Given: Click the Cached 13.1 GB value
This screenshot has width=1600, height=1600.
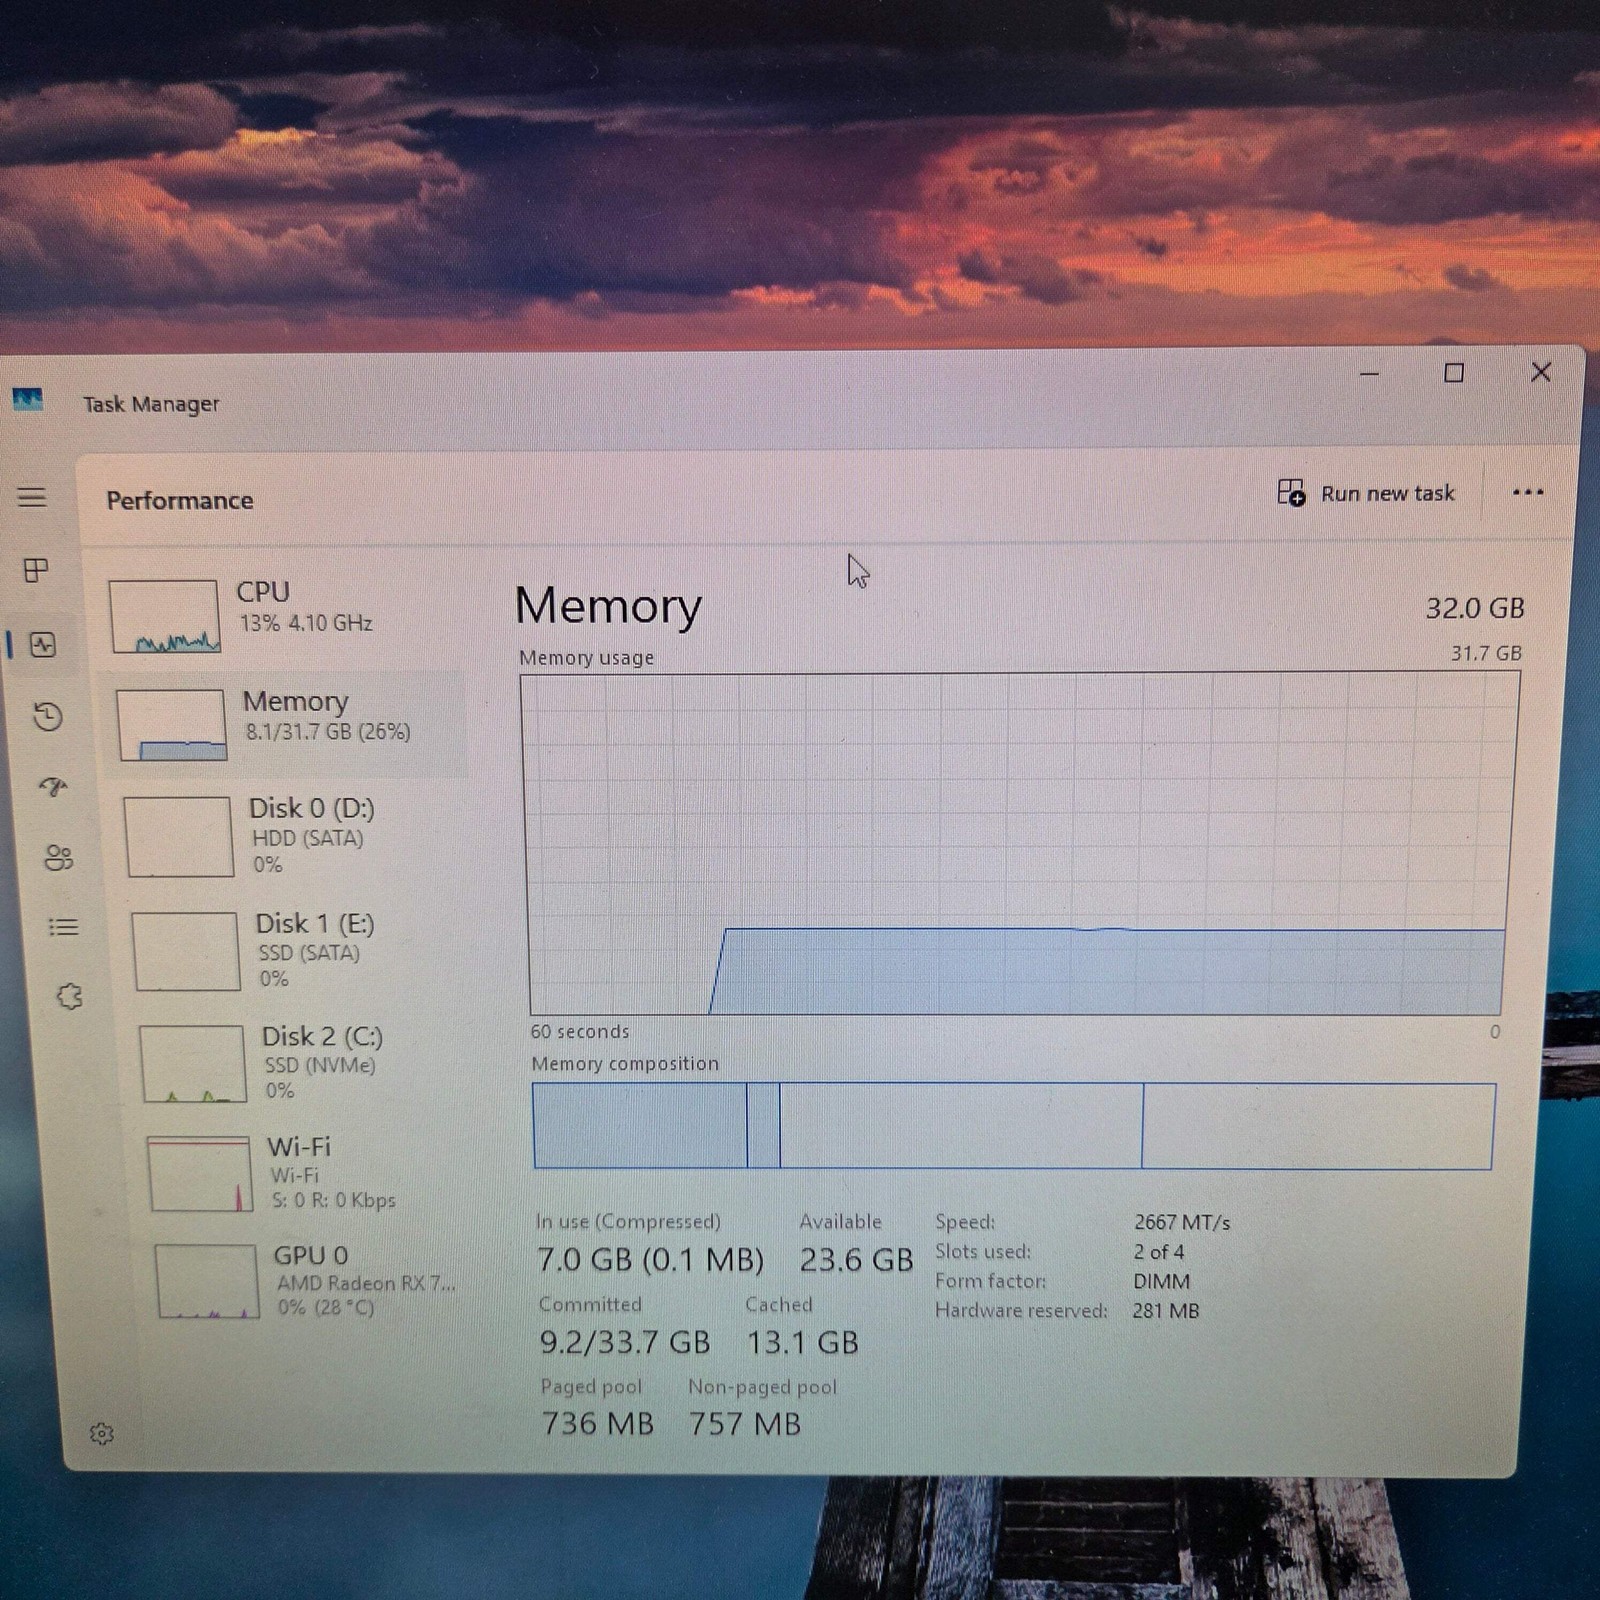Looking at the screenshot, I should tap(803, 1342).
